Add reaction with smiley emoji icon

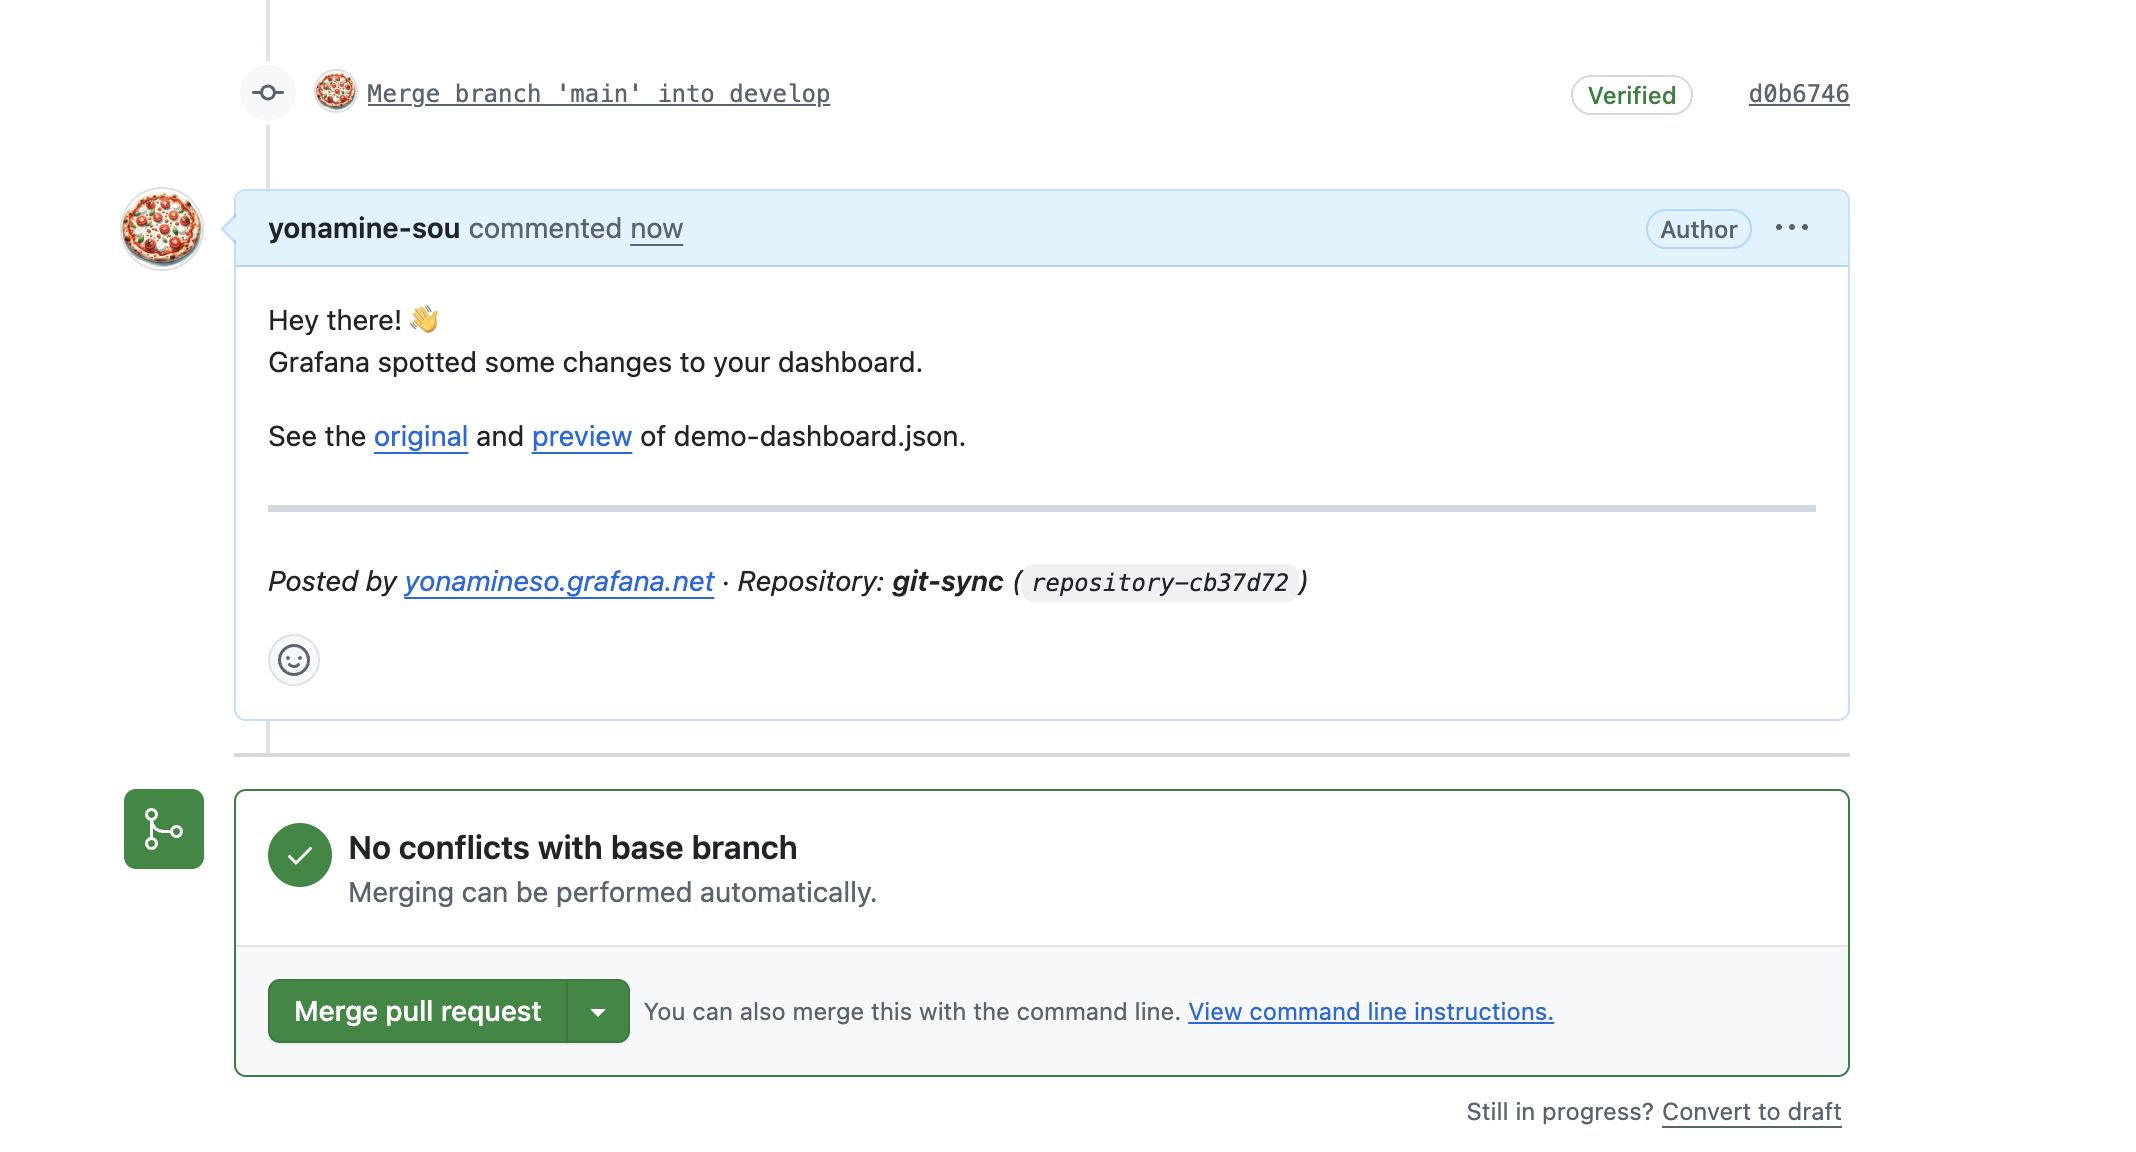click(x=293, y=660)
